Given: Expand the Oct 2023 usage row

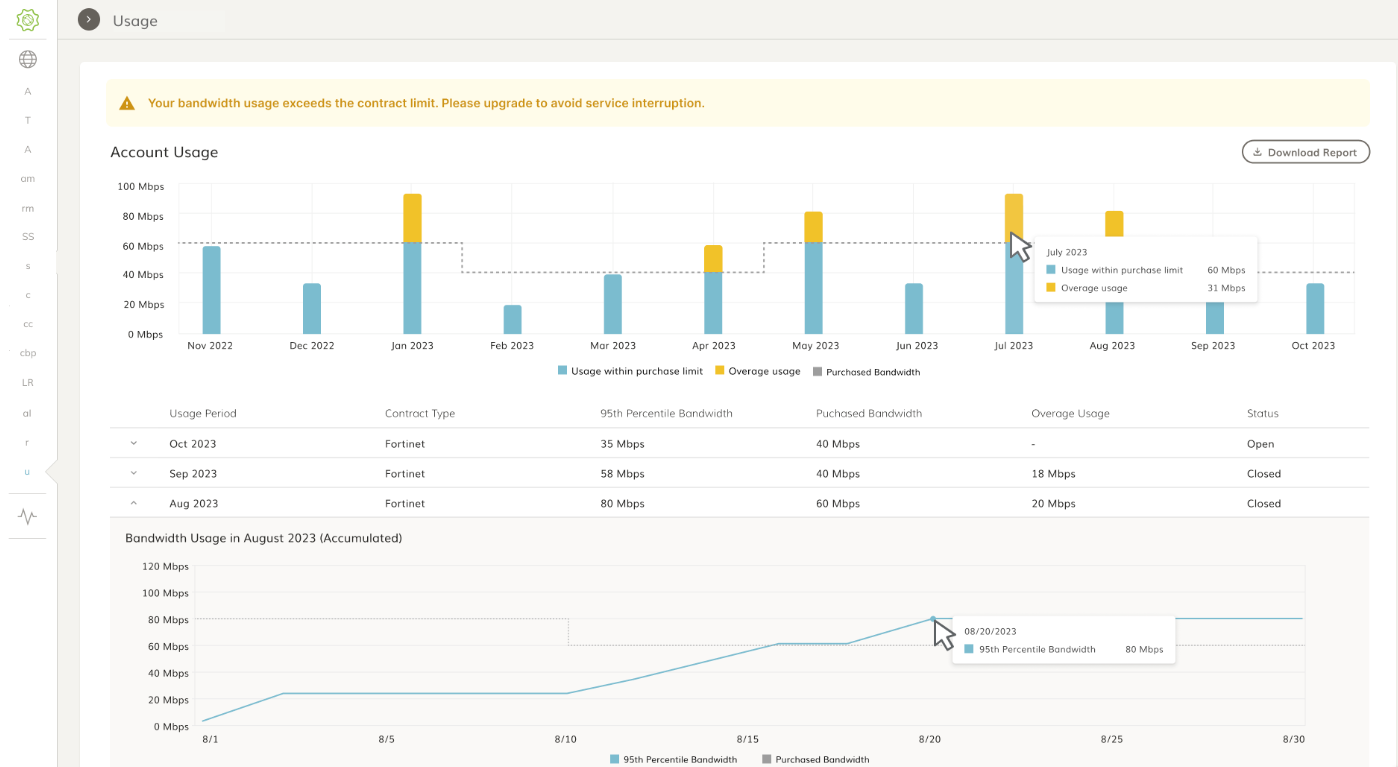Looking at the screenshot, I should point(134,444).
